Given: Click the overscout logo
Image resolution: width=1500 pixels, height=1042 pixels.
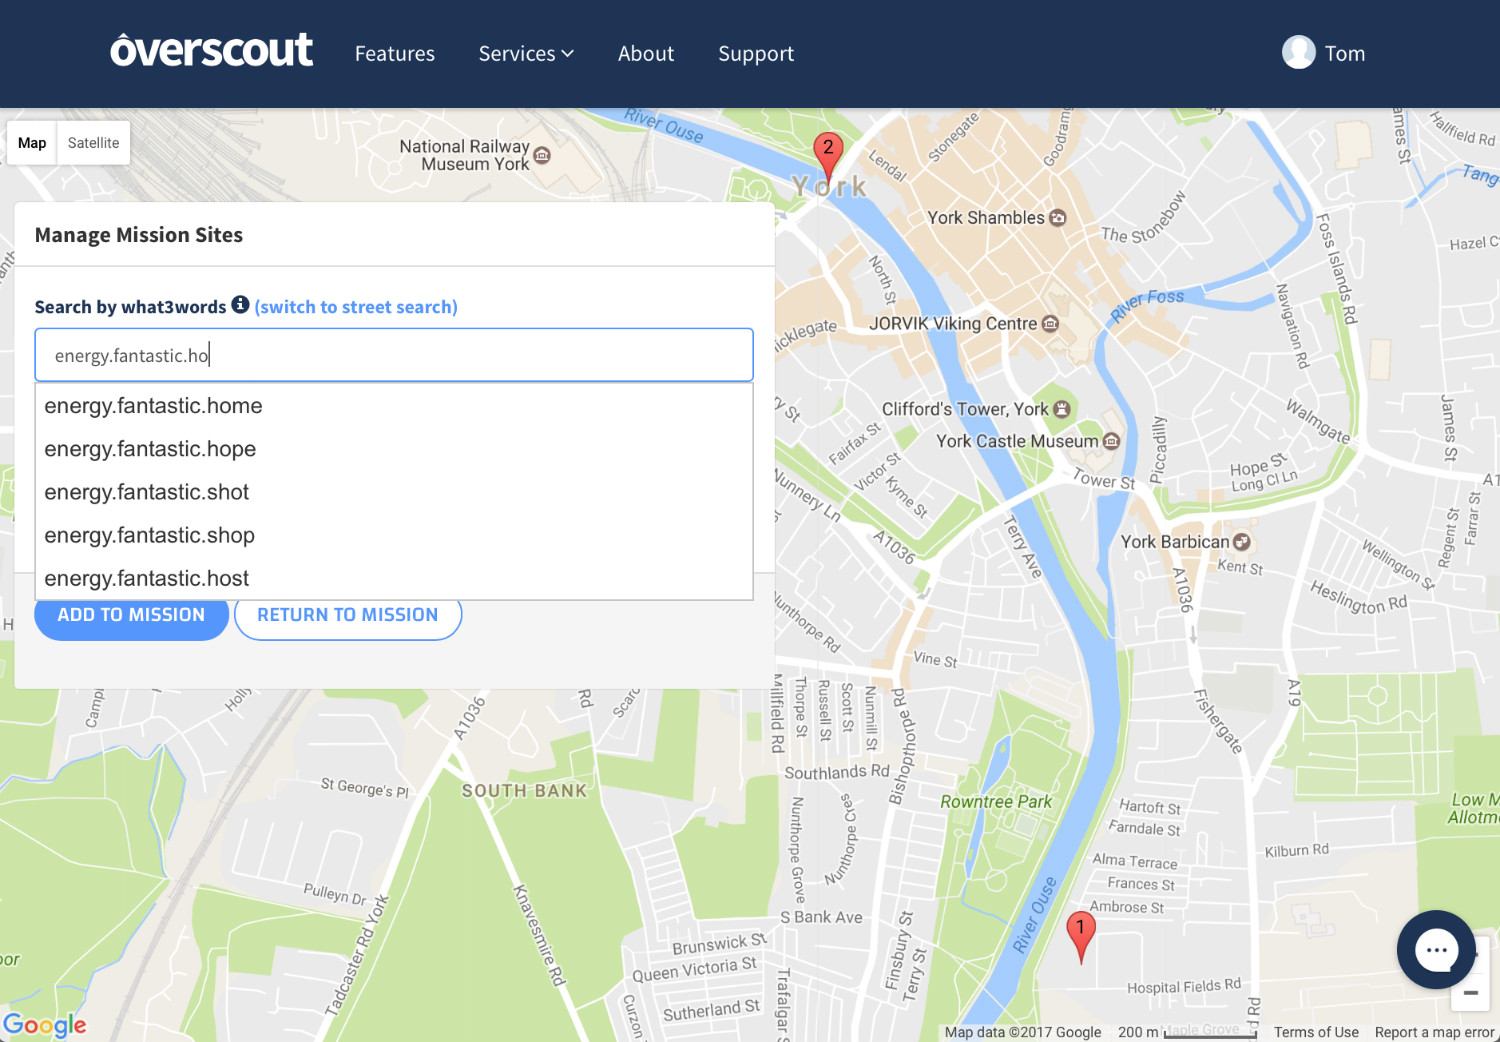Looking at the screenshot, I should click(211, 51).
